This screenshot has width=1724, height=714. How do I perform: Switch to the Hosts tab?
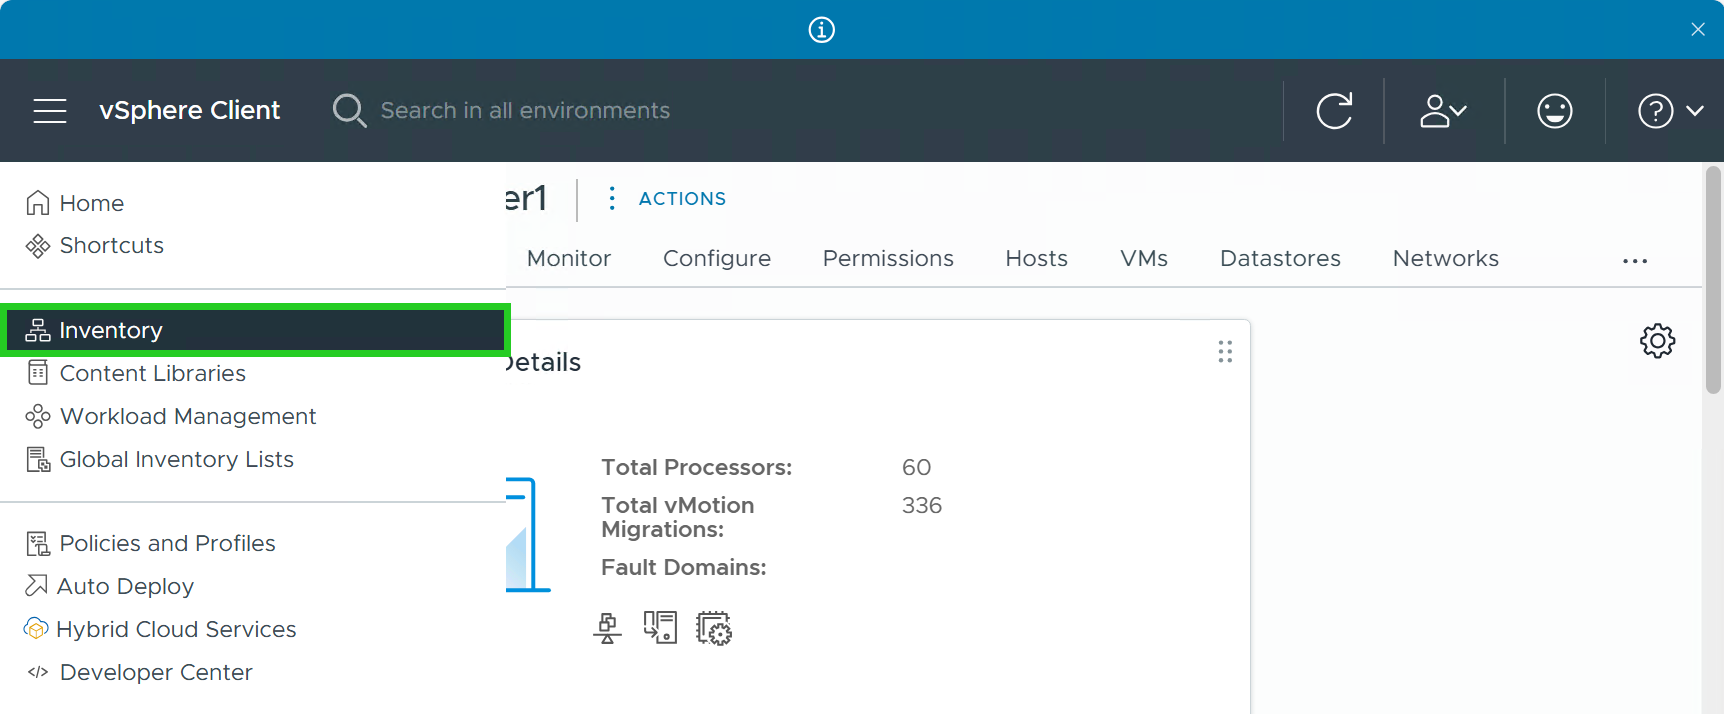1036,259
